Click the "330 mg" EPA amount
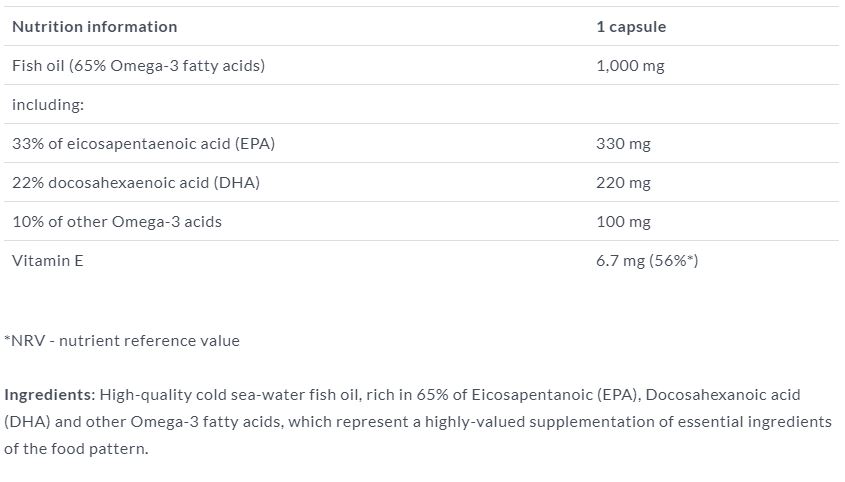 pos(623,143)
